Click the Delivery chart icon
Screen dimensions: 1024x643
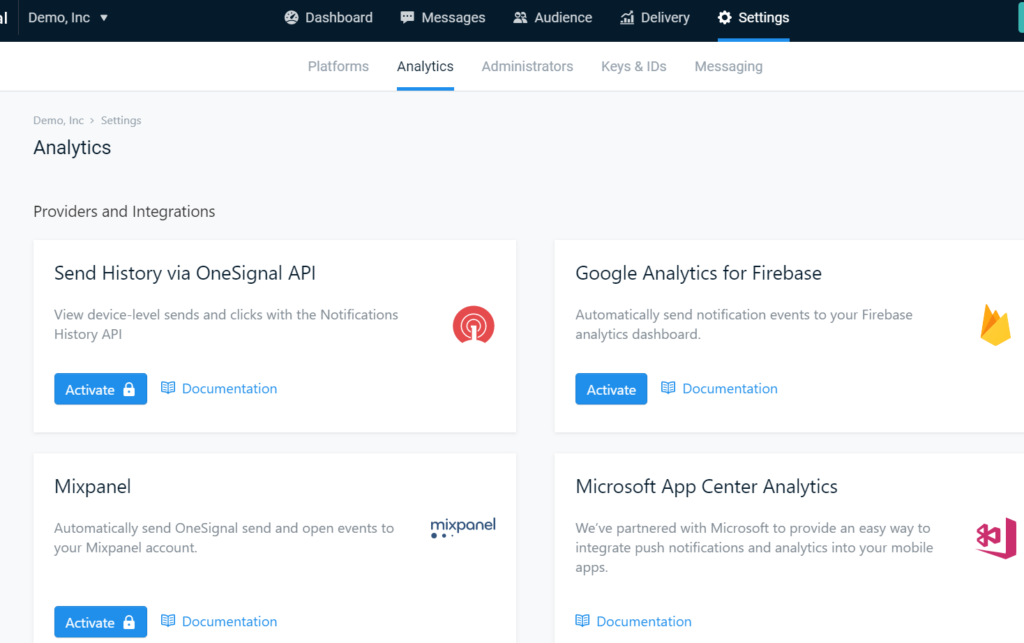coord(627,18)
